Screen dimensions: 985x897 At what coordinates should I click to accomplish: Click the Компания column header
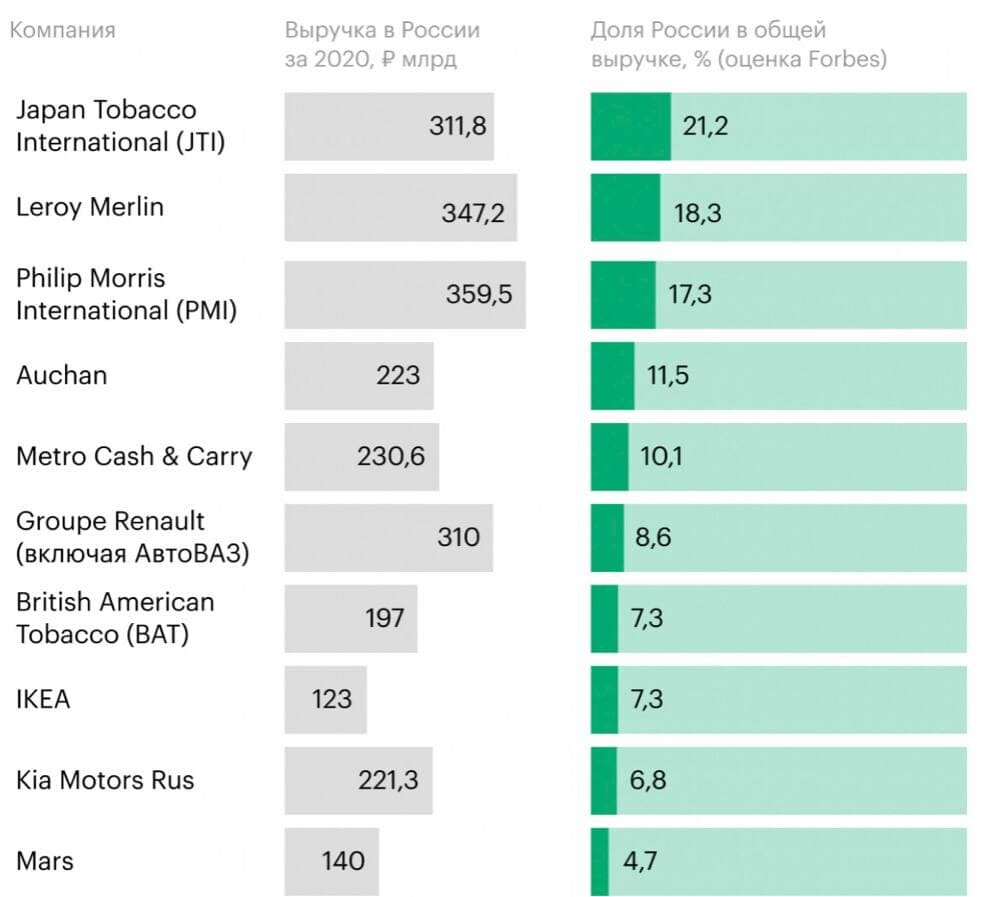(x=63, y=30)
